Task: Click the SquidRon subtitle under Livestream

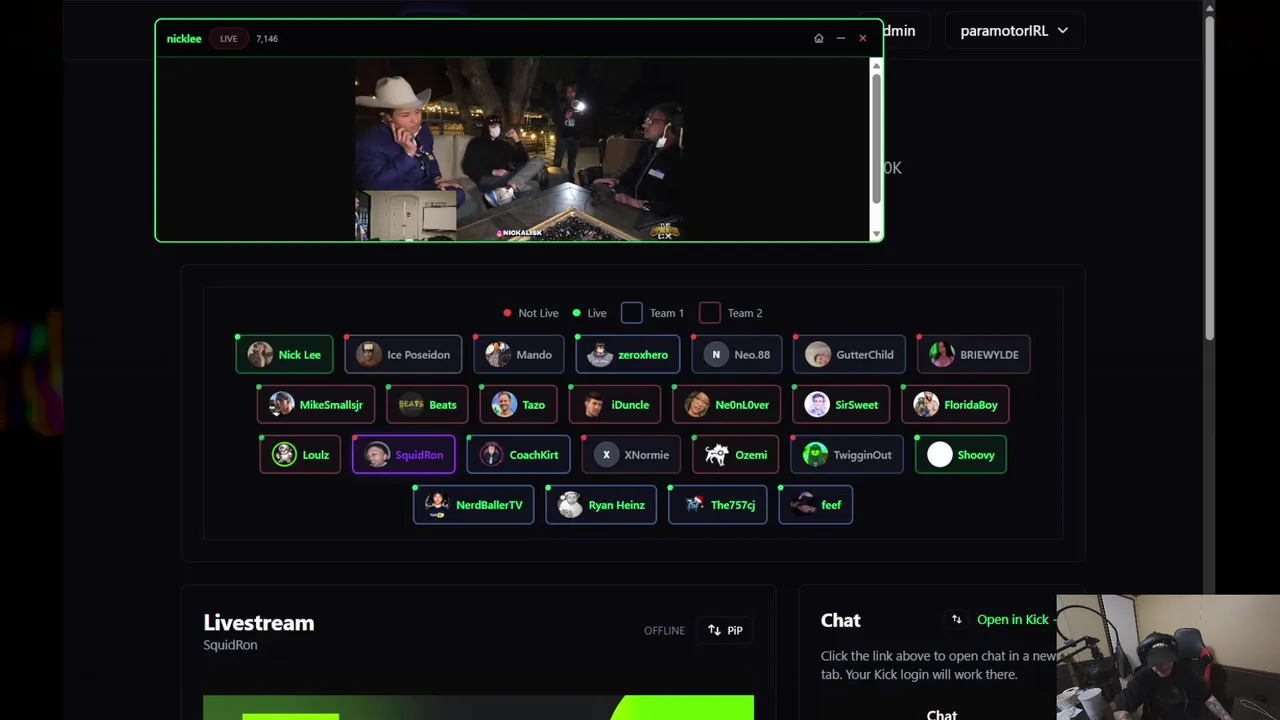Action: 230,645
